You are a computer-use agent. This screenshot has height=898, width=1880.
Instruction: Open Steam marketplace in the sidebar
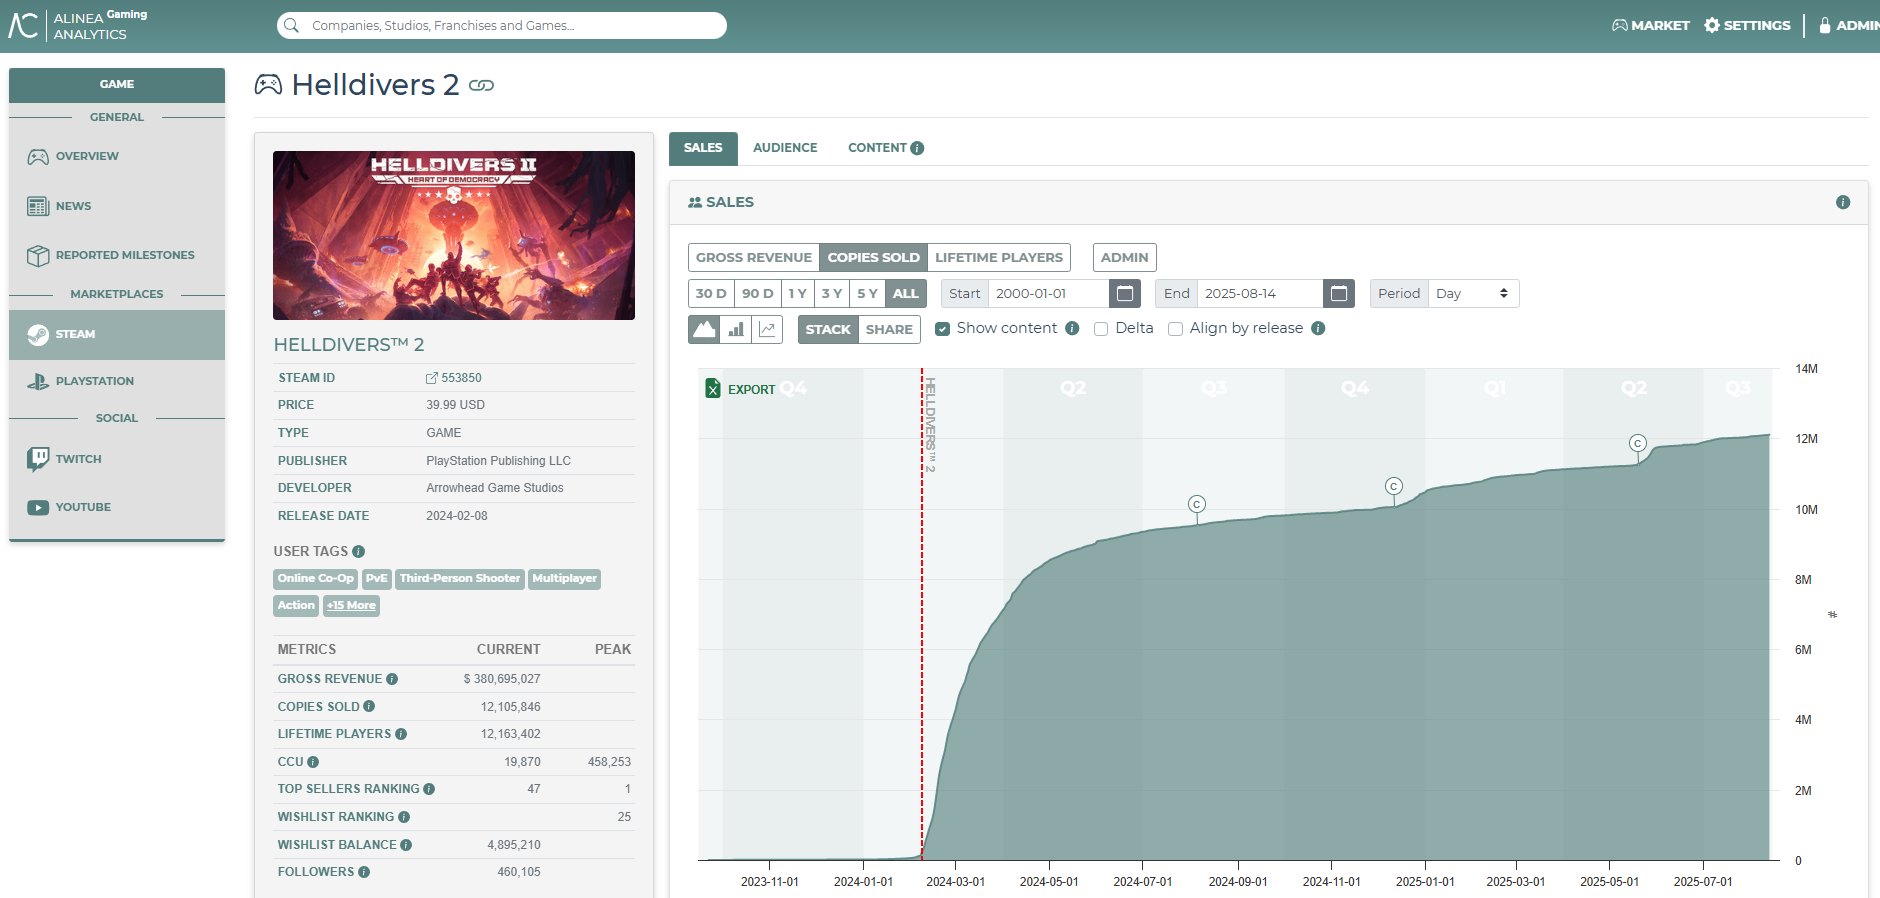click(116, 334)
